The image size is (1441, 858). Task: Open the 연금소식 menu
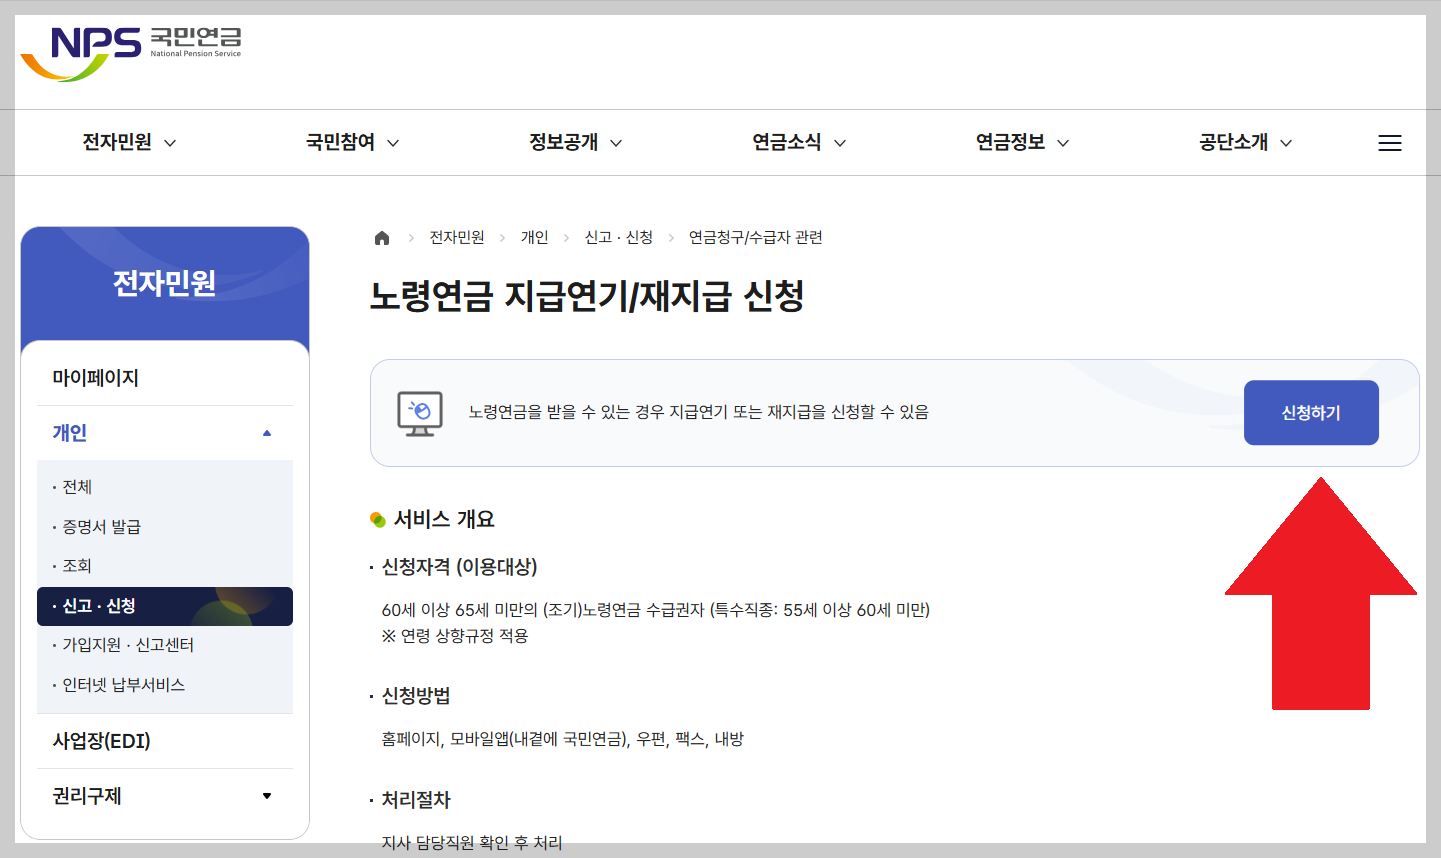point(789,142)
